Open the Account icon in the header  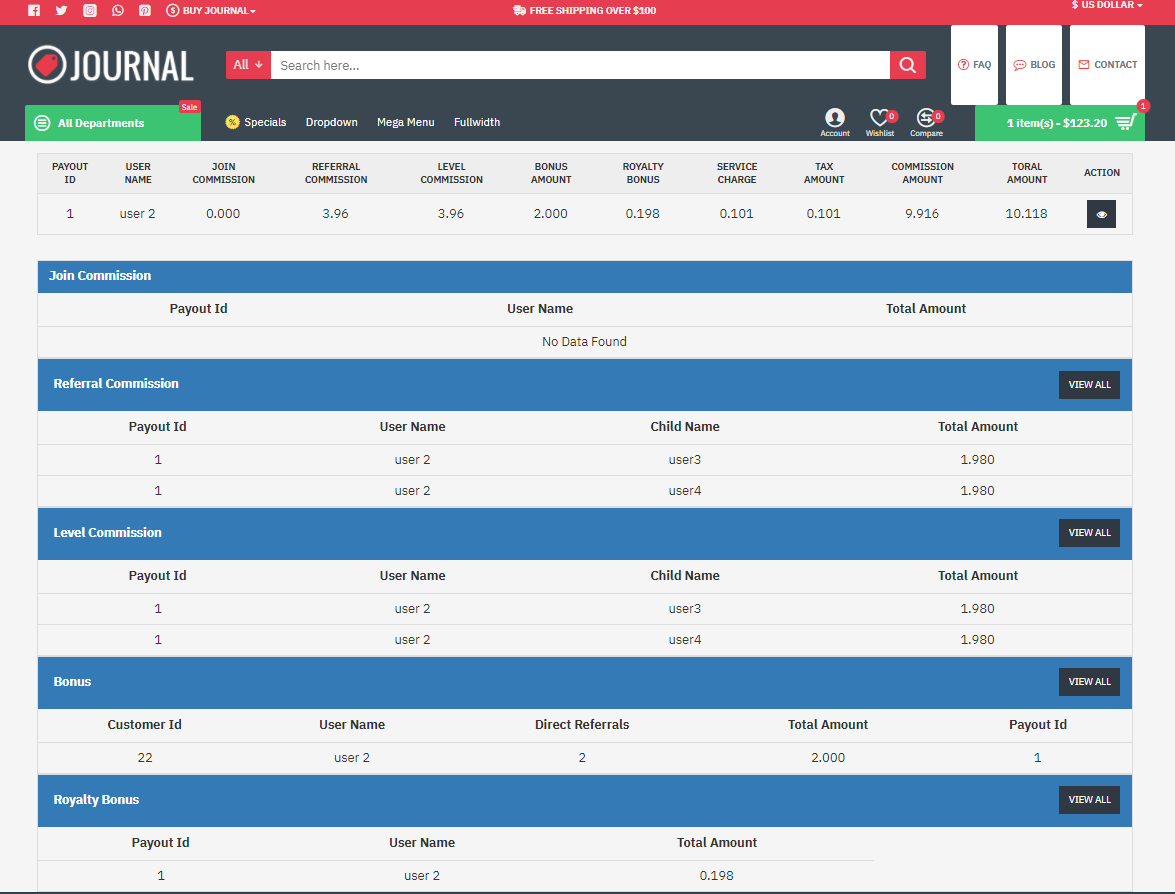[x=835, y=118]
